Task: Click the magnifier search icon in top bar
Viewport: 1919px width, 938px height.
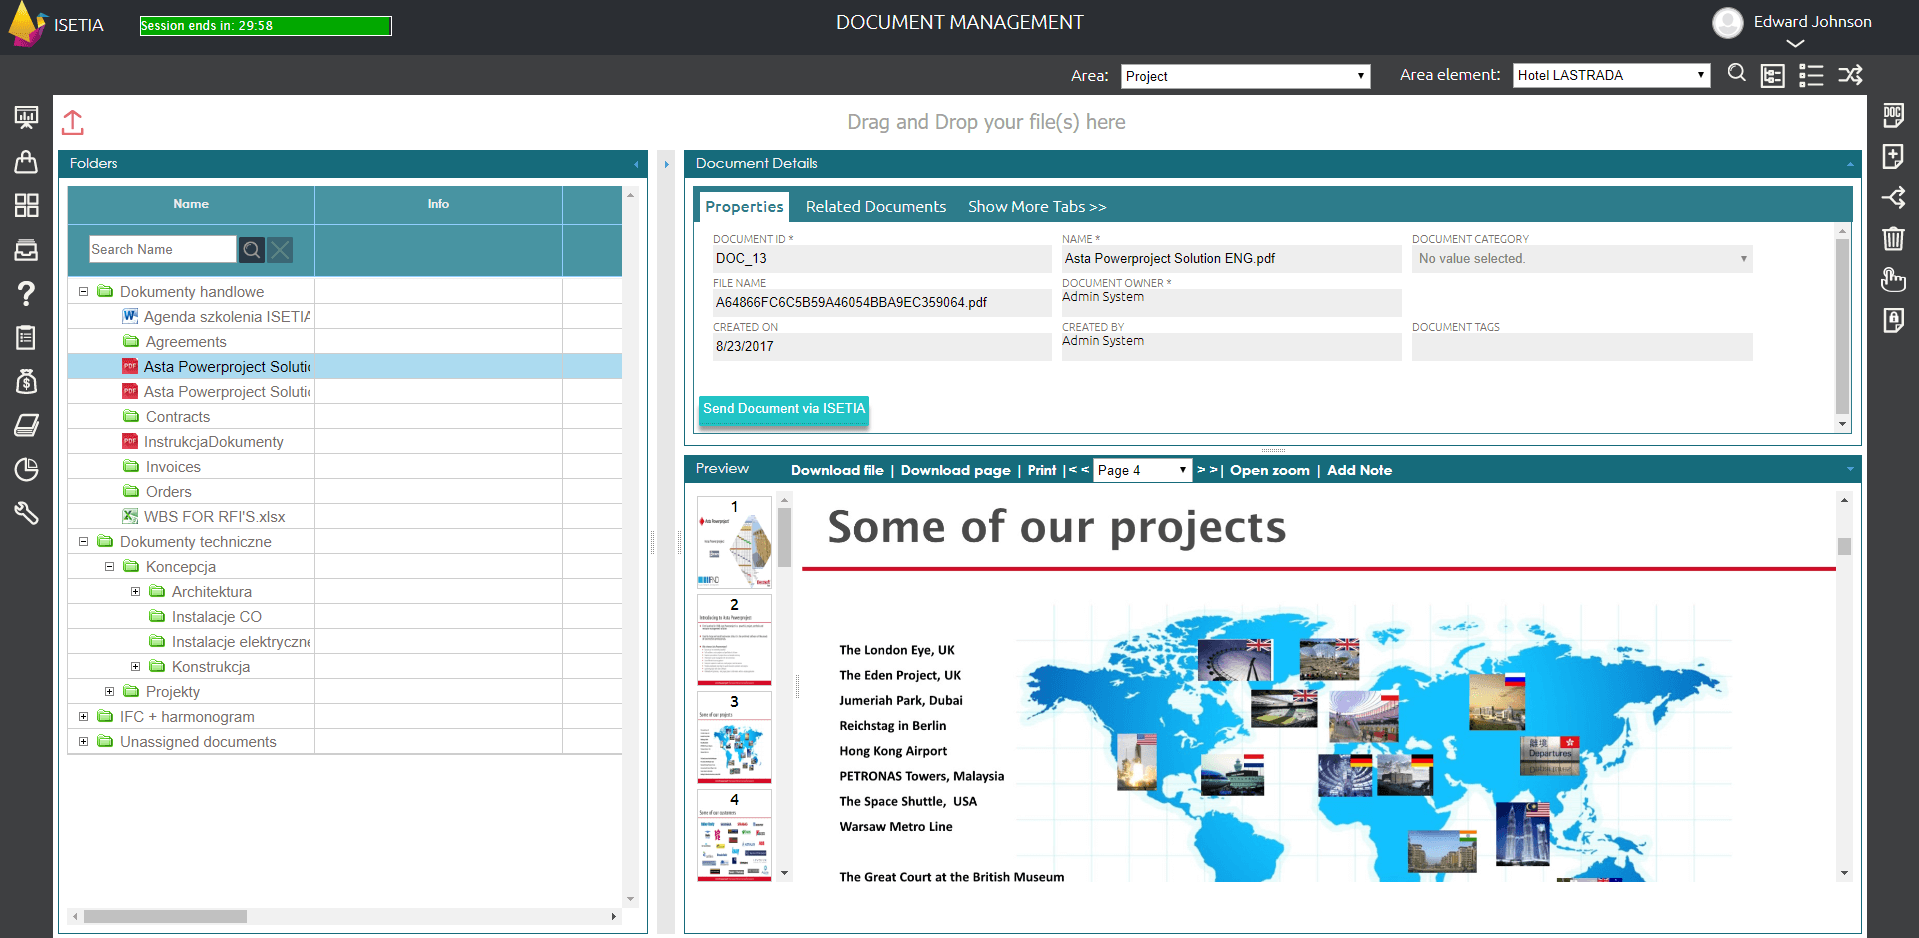Action: pos(1737,73)
